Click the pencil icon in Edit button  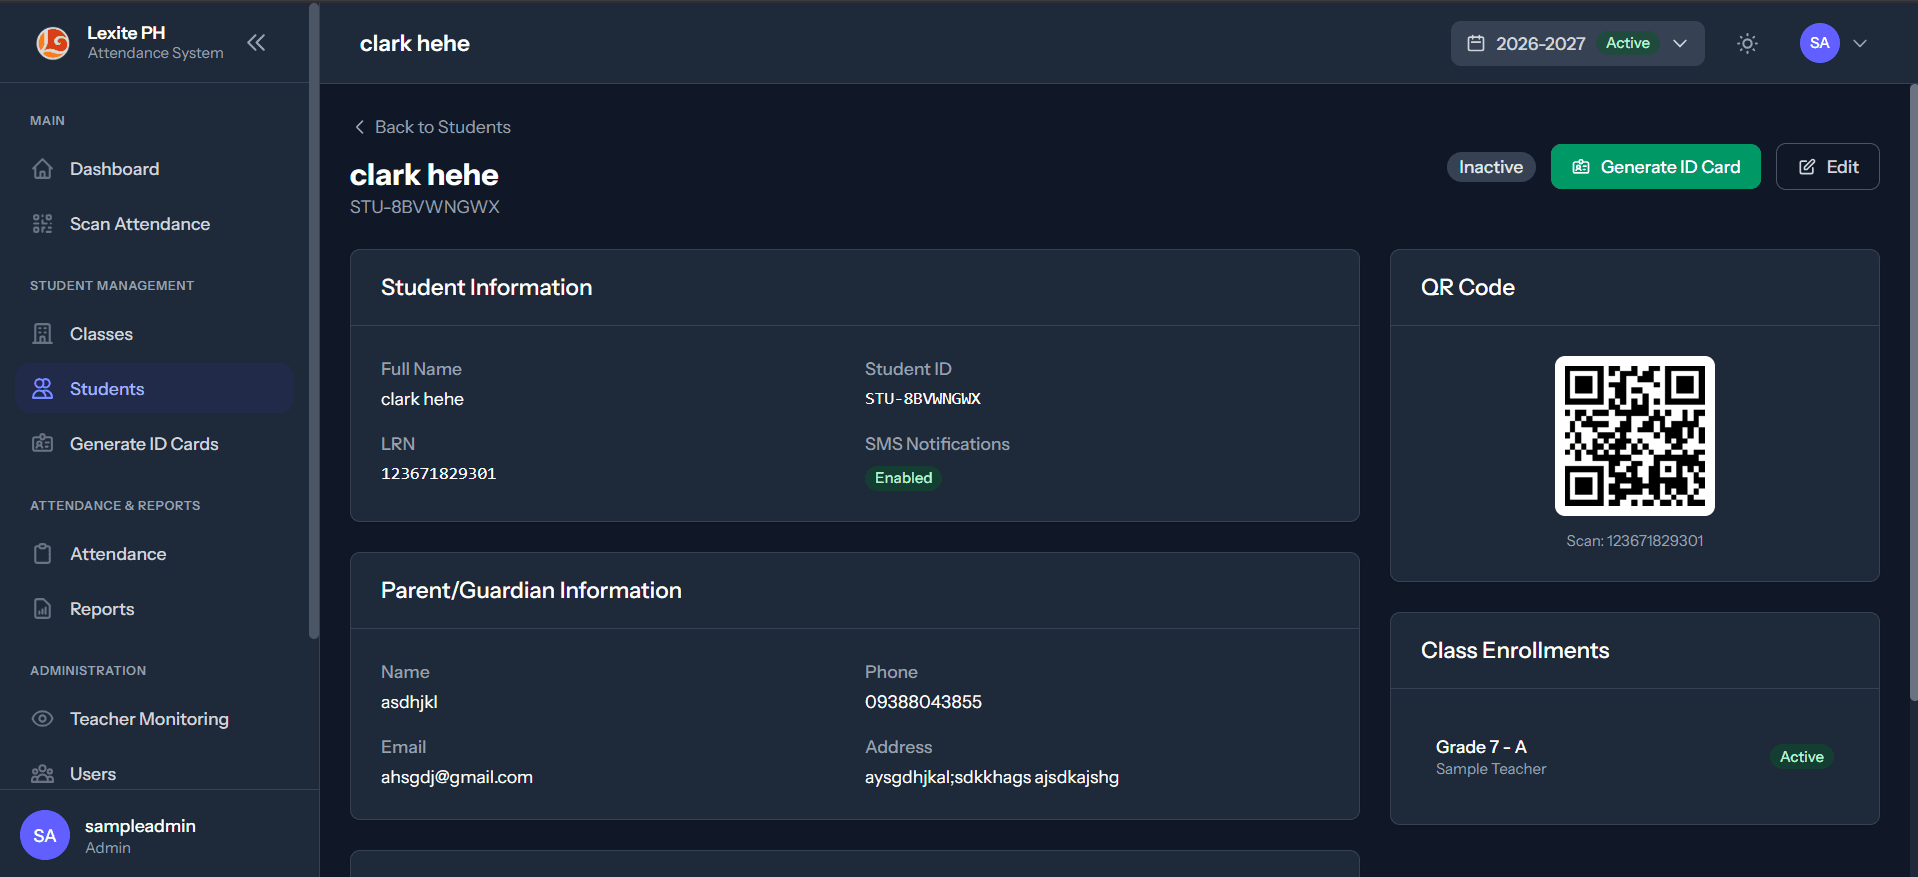click(x=1807, y=167)
